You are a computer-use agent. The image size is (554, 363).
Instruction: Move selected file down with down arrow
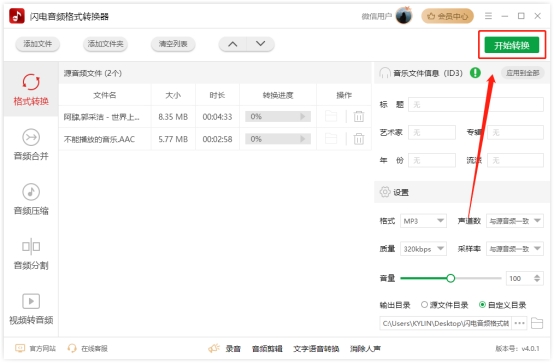pos(260,44)
